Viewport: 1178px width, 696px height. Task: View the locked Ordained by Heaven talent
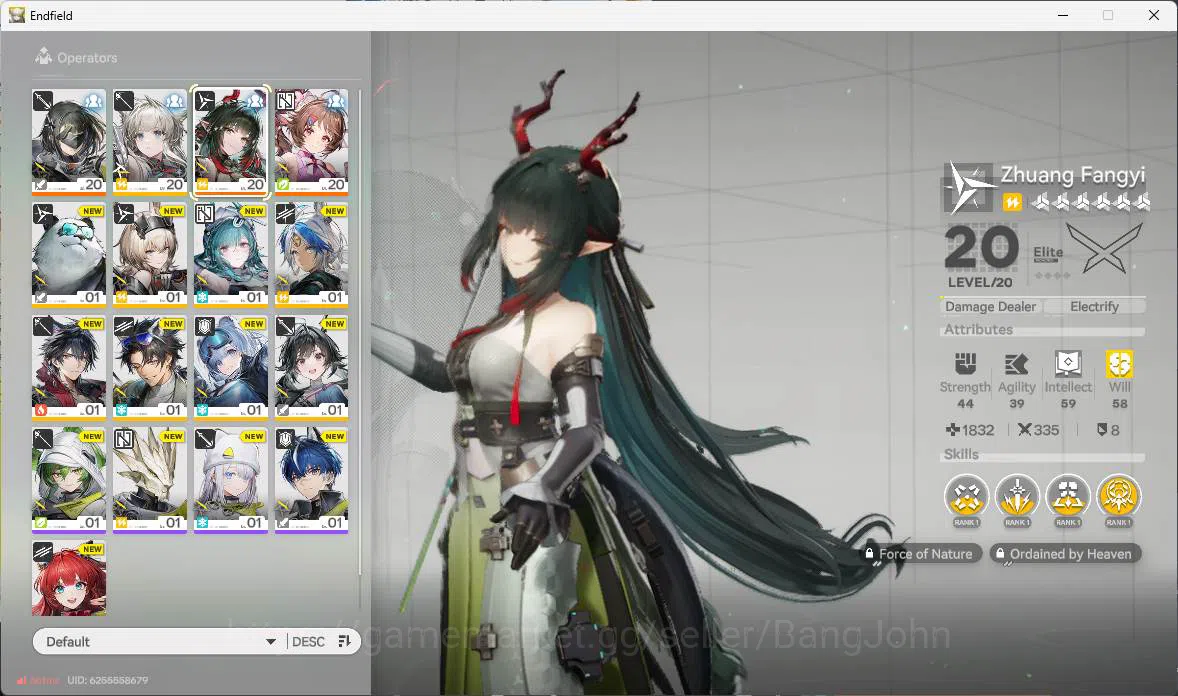(1065, 554)
